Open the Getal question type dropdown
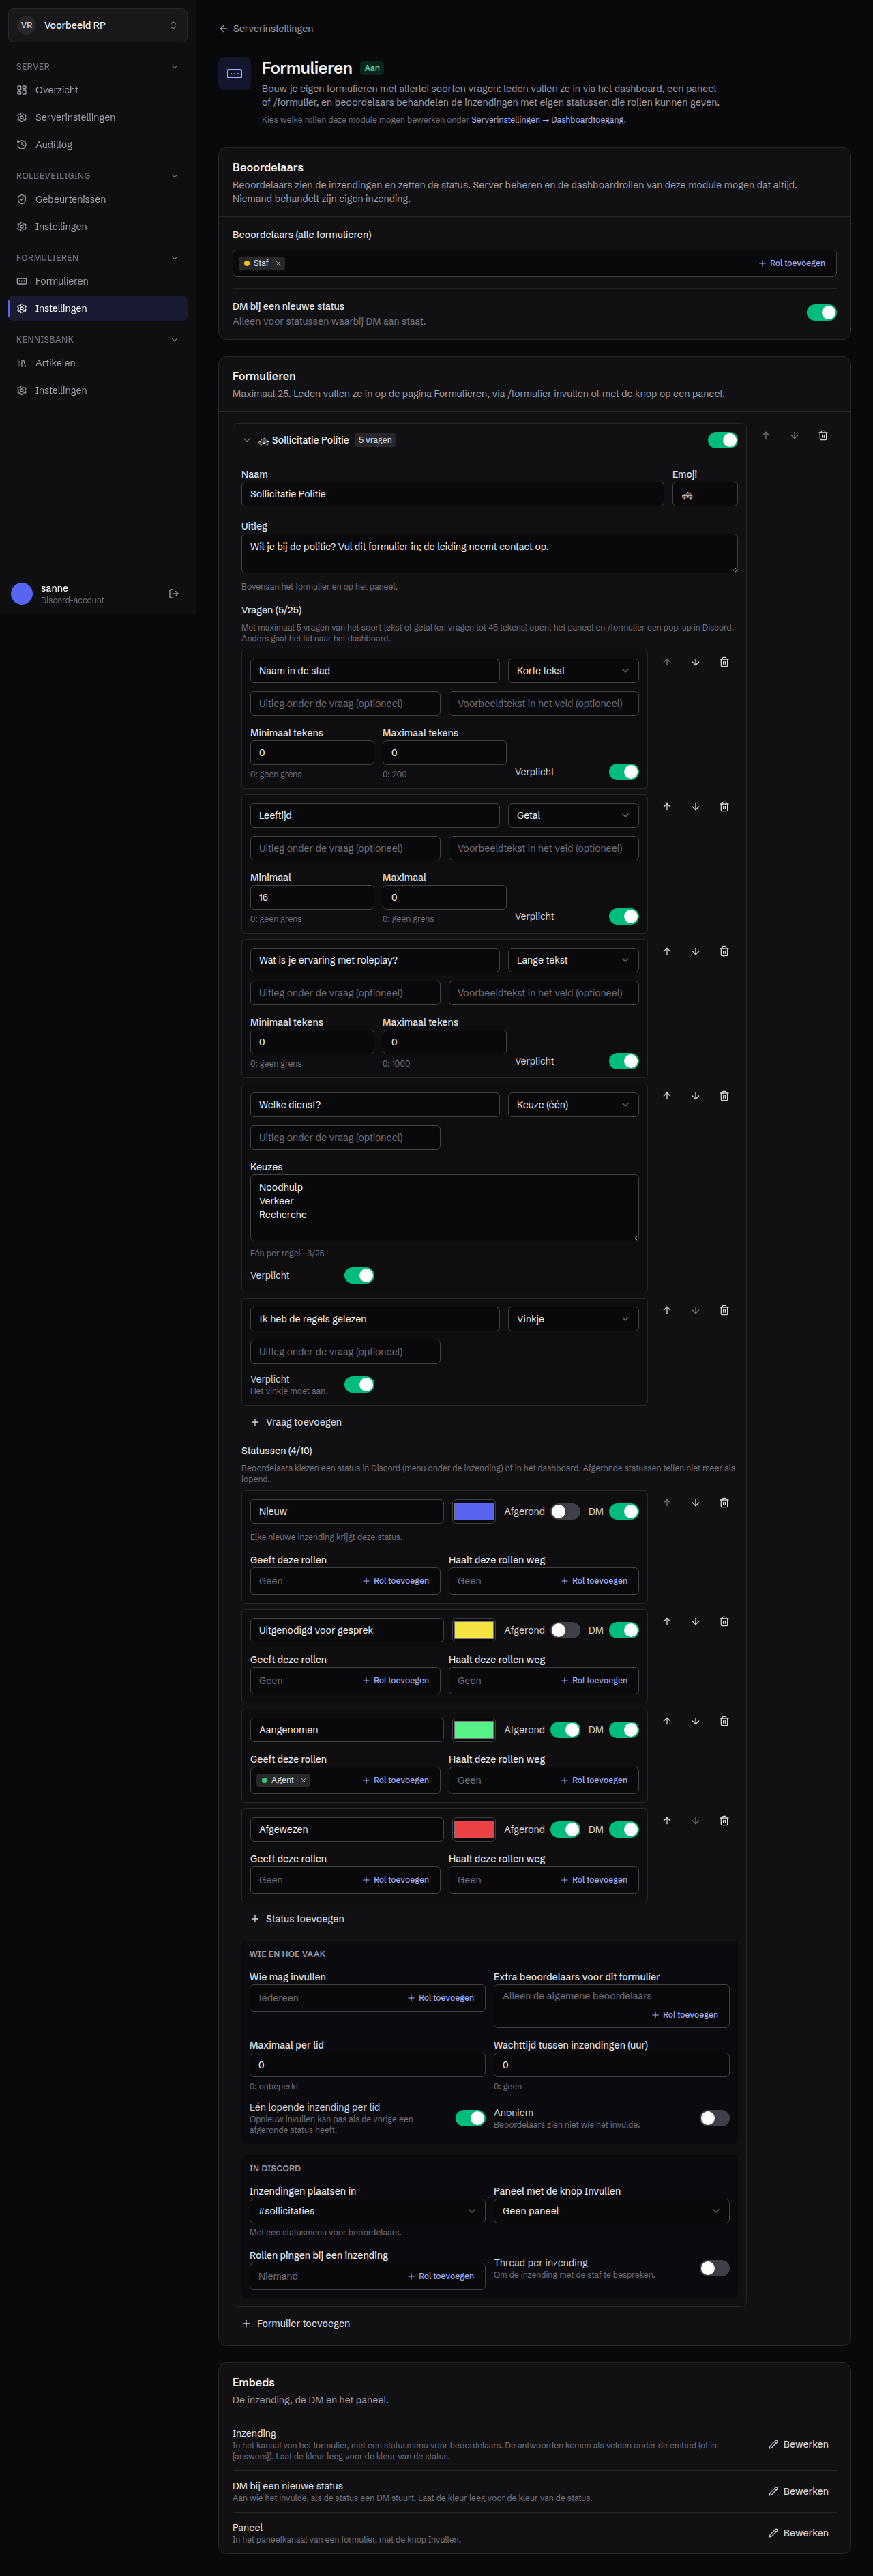 (x=573, y=816)
